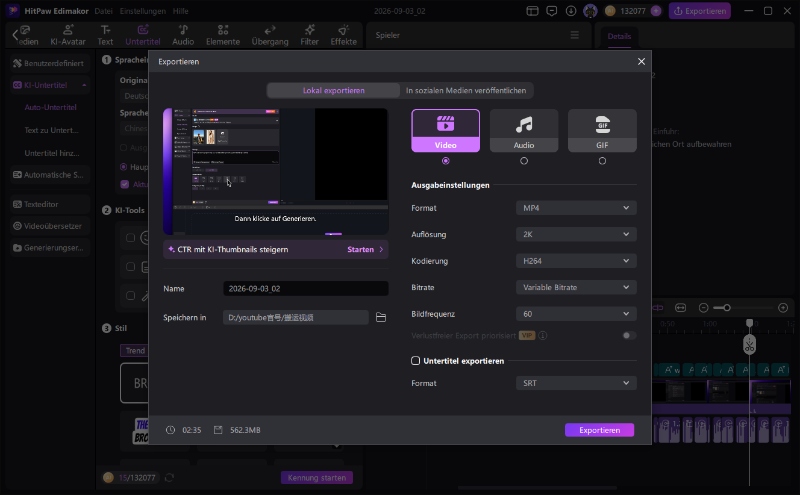Click Starten for KI-Thumbnails
The image size is (800, 495).
click(x=364, y=250)
